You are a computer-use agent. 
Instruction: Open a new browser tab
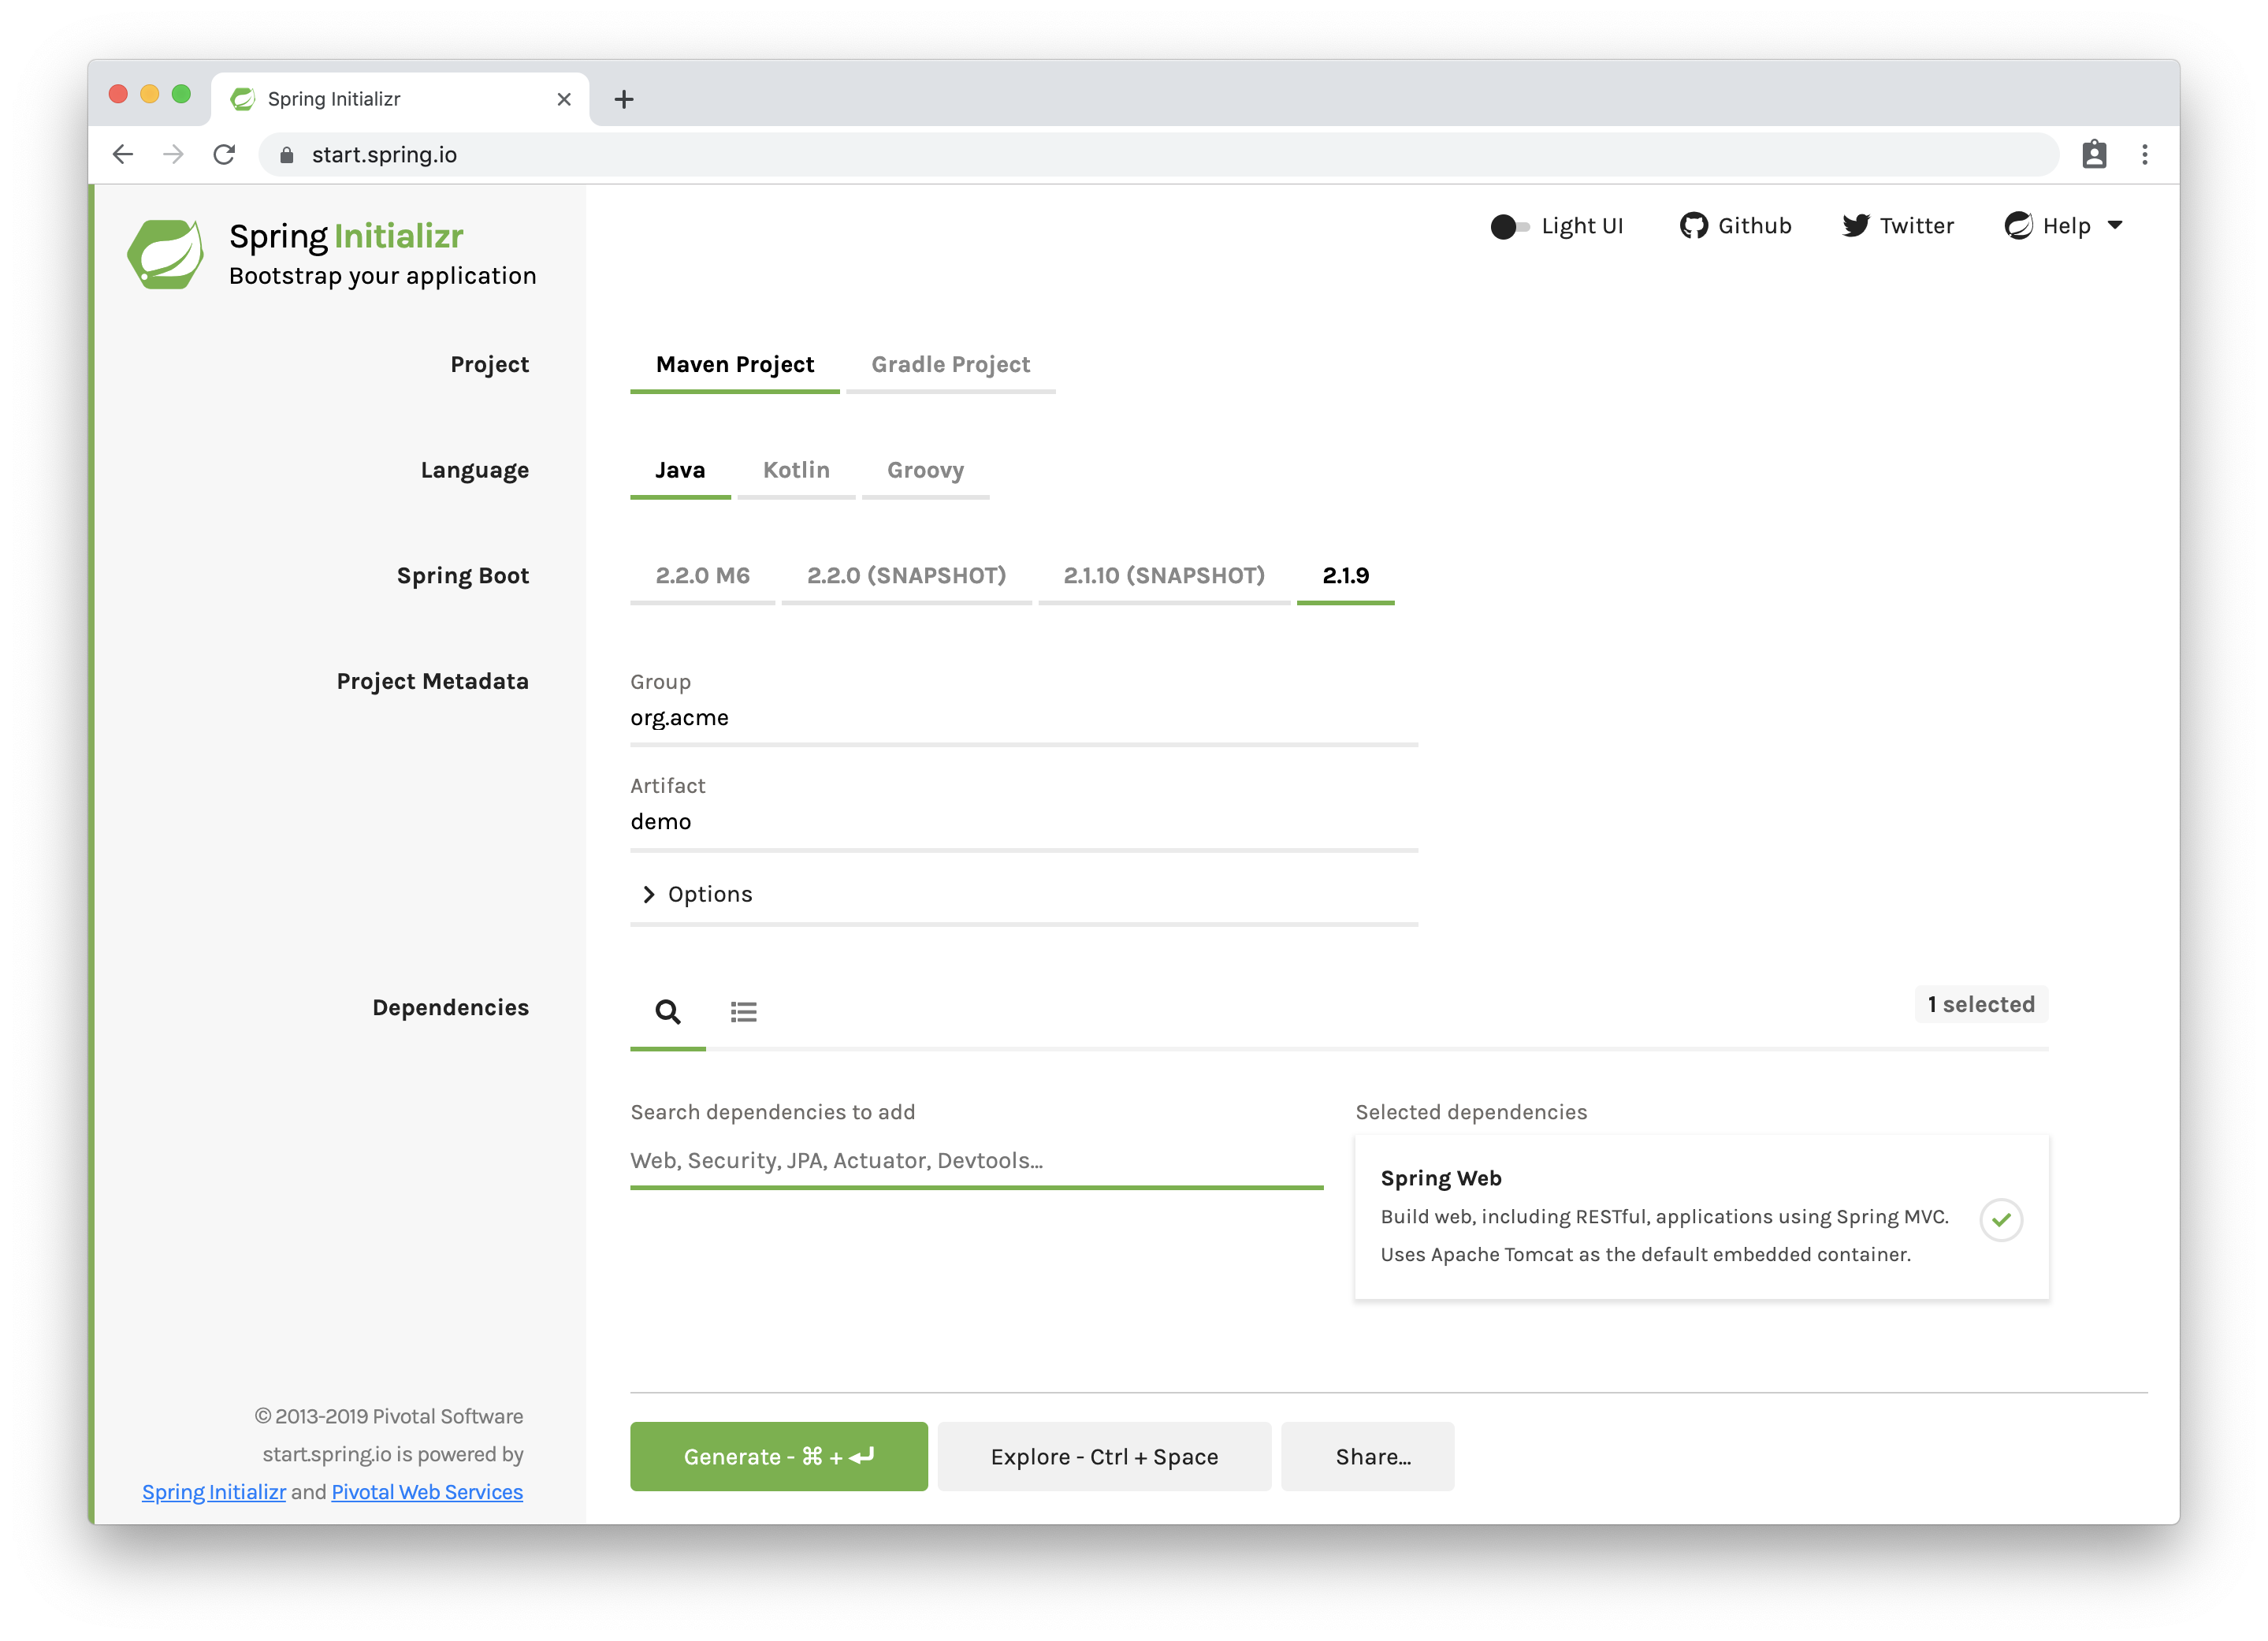point(624,99)
